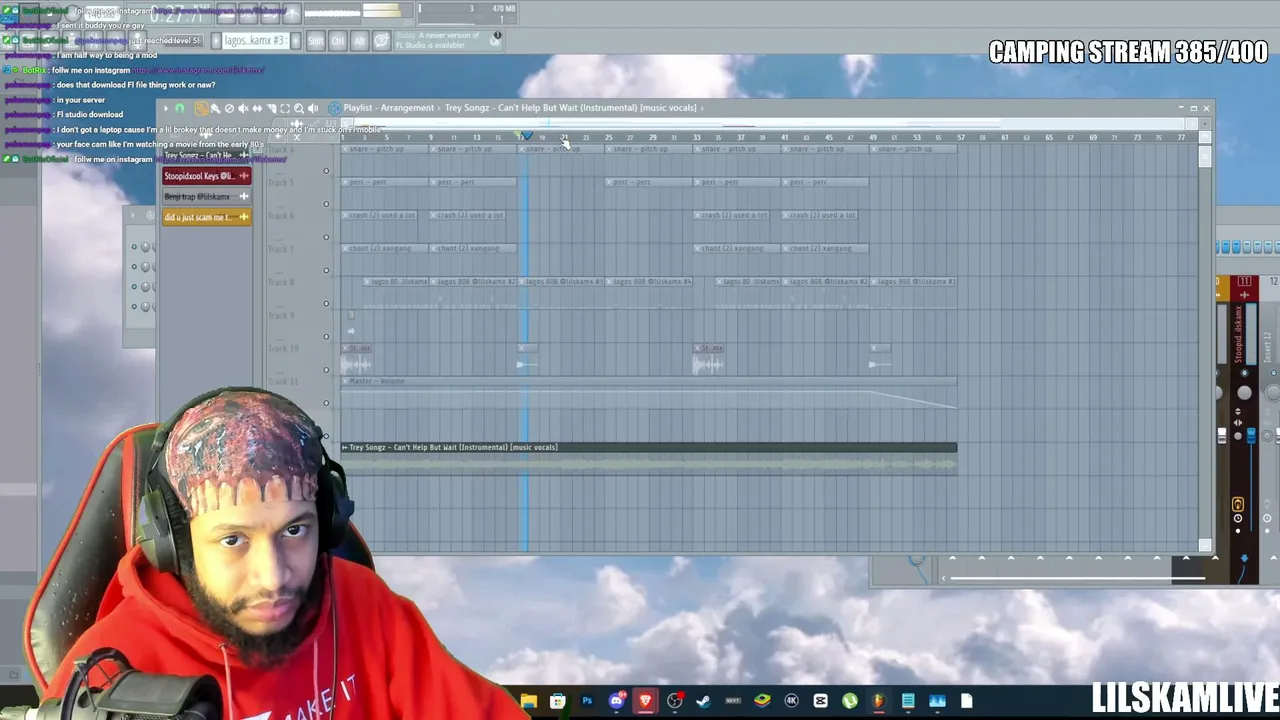The width and height of the screenshot is (1280, 720).
Task: Open File Explorer from the taskbar
Action: (x=529, y=701)
